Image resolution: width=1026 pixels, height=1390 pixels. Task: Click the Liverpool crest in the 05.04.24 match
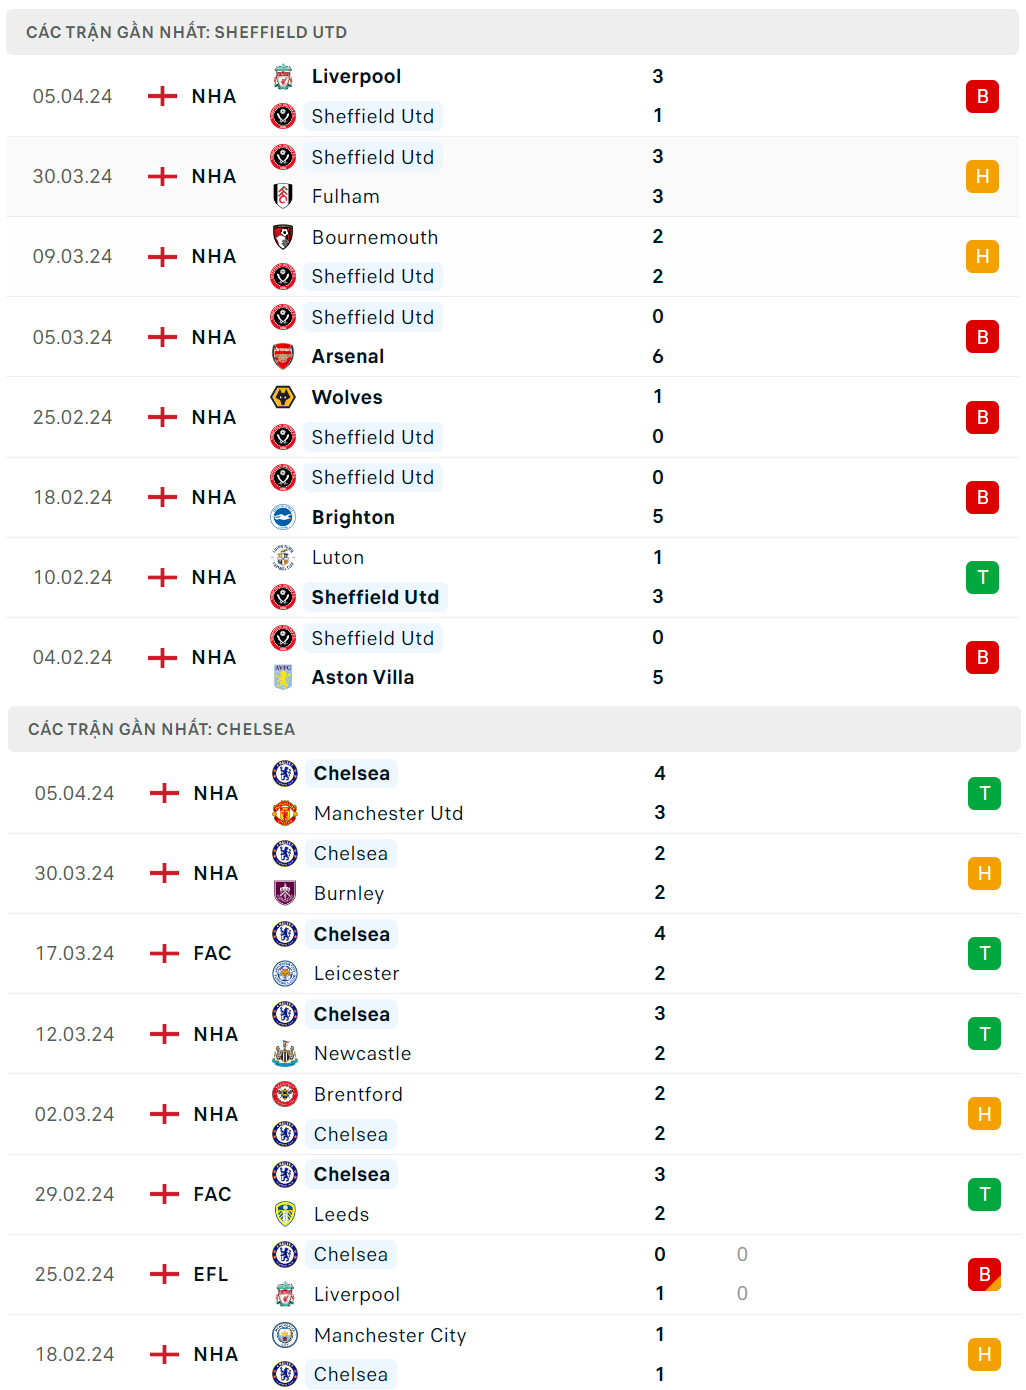click(283, 77)
